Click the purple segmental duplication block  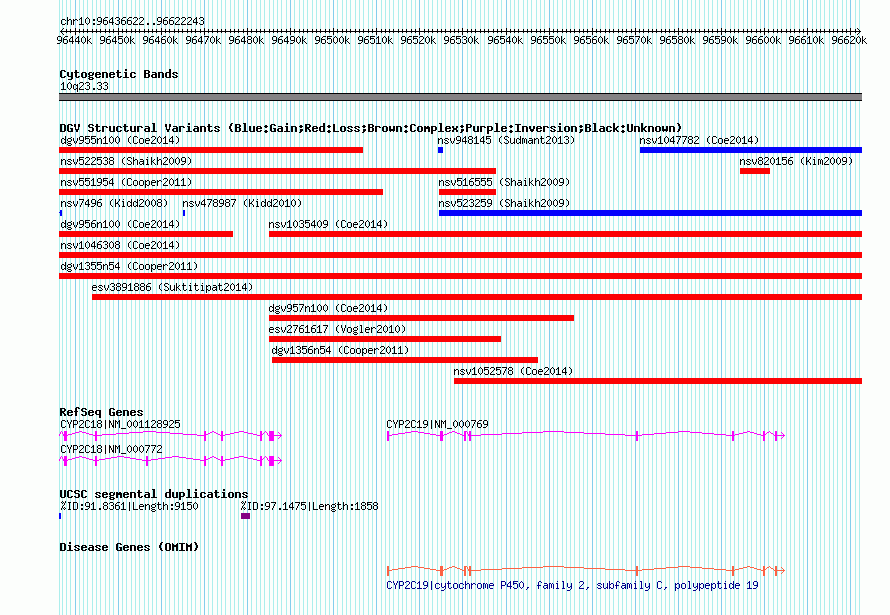[245, 516]
